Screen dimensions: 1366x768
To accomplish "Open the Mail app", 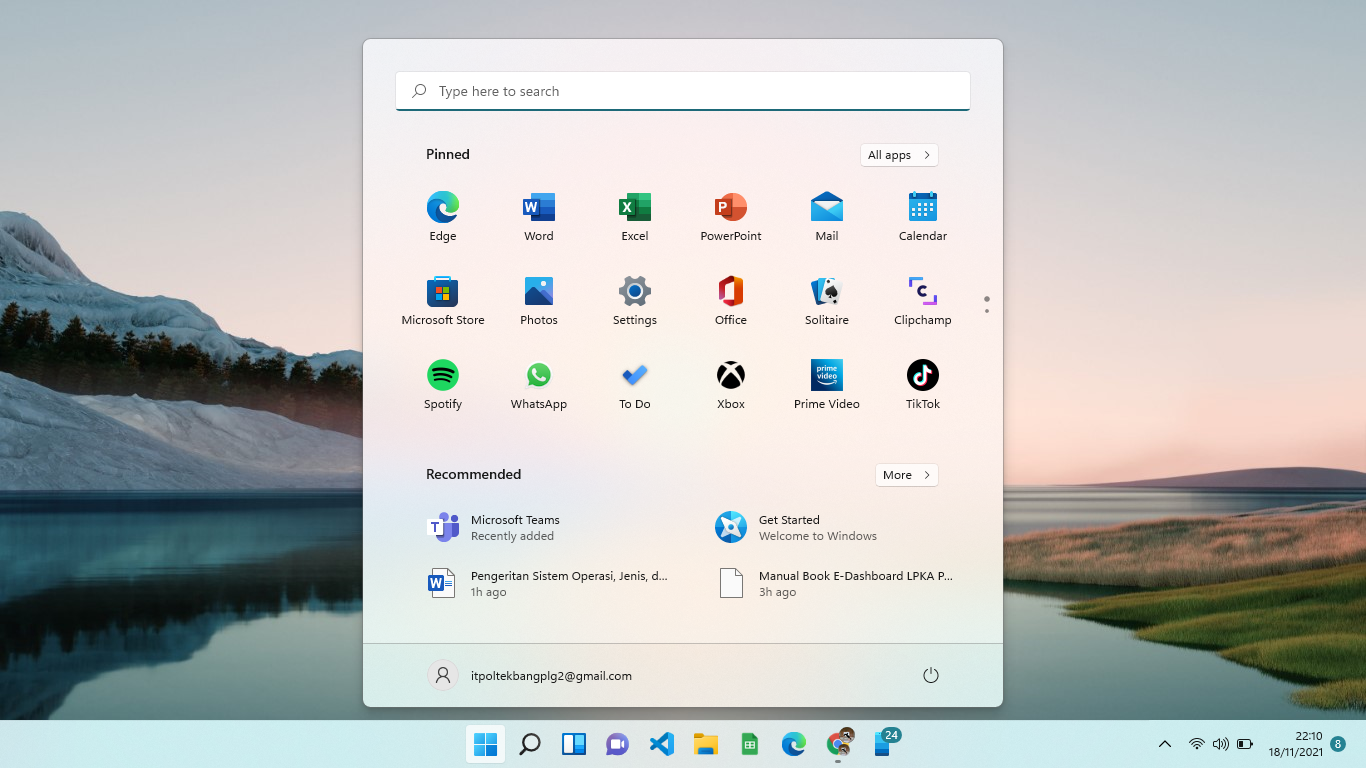I will [x=827, y=217].
